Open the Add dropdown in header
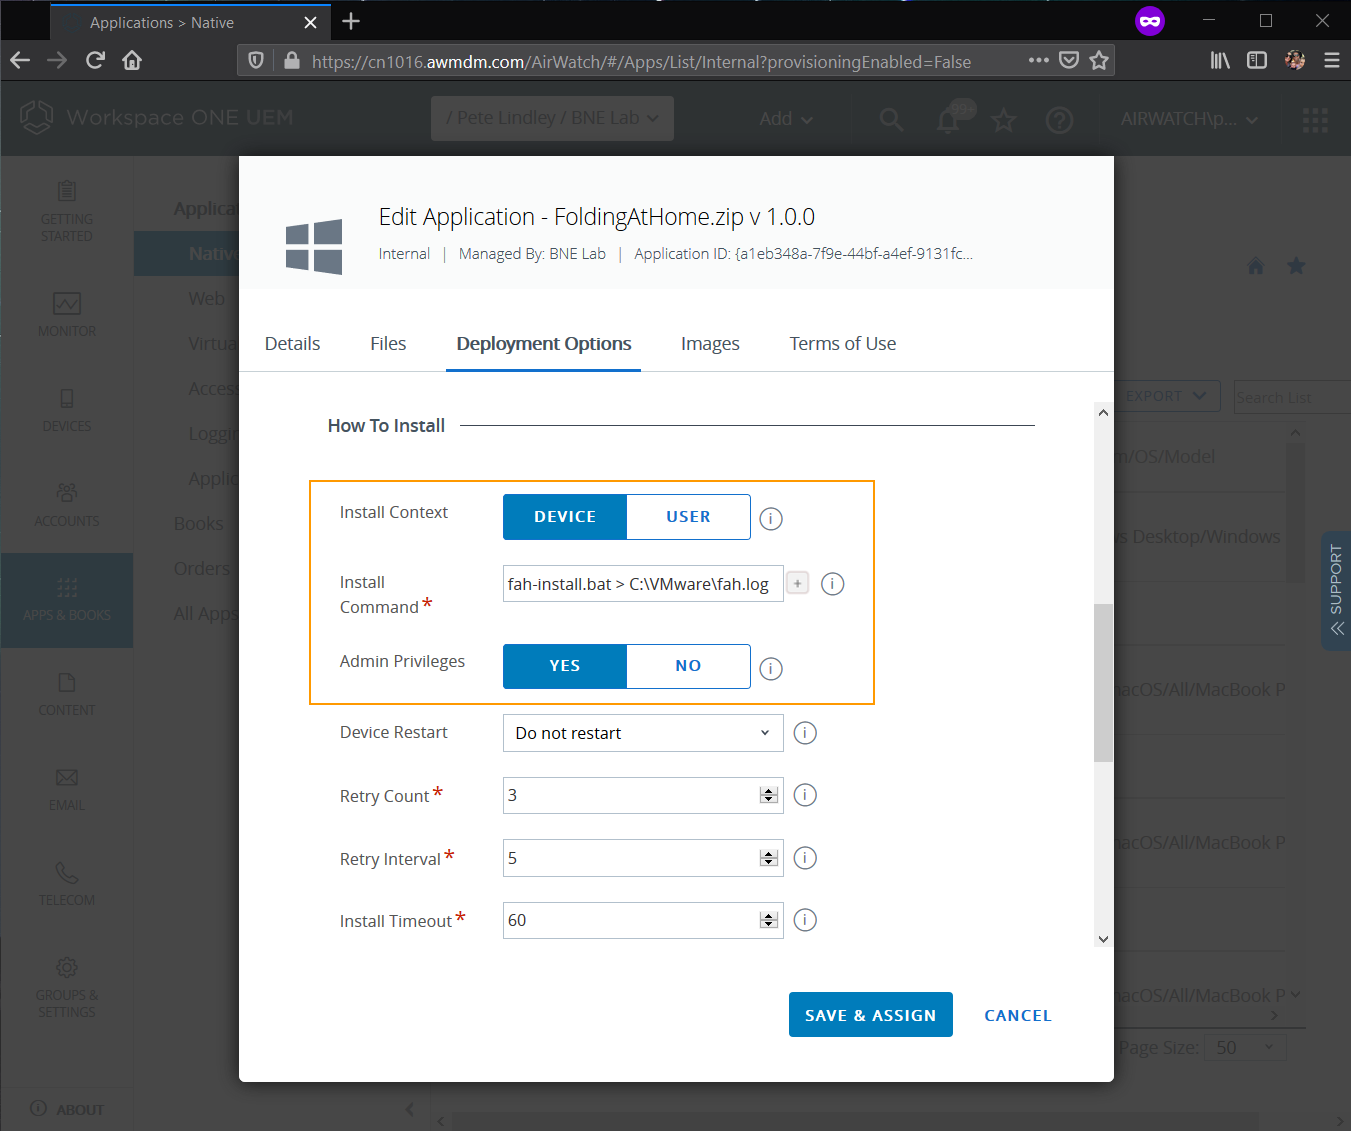Image resolution: width=1351 pixels, height=1131 pixels. (x=786, y=119)
